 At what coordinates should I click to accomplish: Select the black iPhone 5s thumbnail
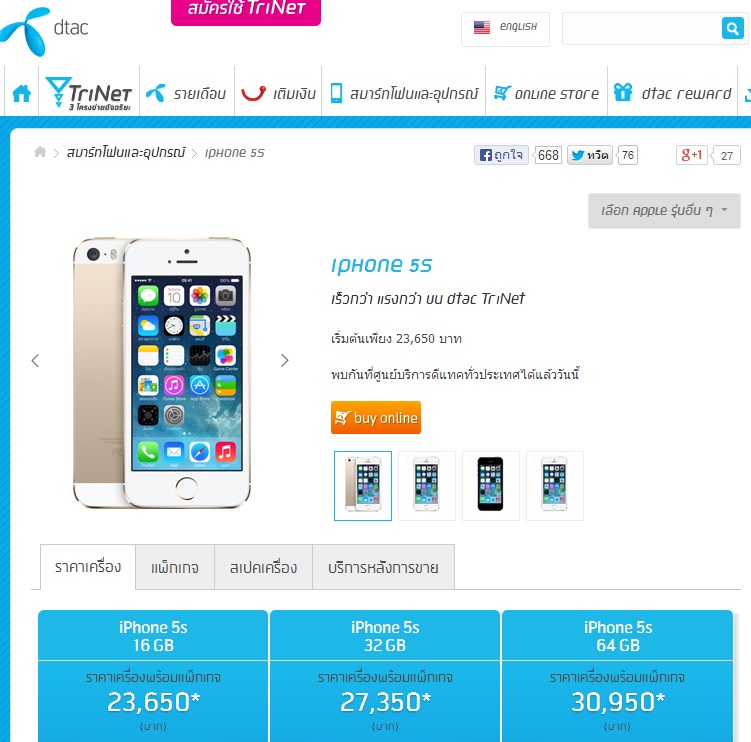pyautogui.click(x=490, y=485)
